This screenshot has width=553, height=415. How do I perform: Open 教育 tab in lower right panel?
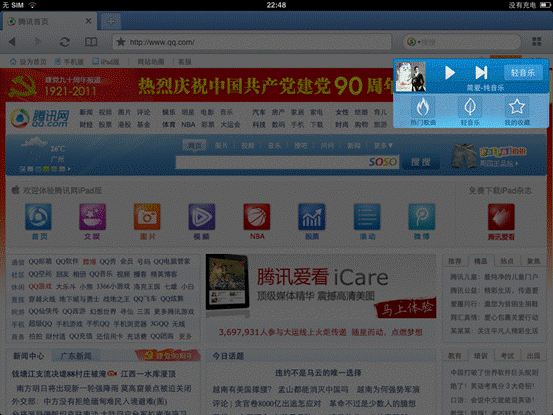(x=455, y=356)
